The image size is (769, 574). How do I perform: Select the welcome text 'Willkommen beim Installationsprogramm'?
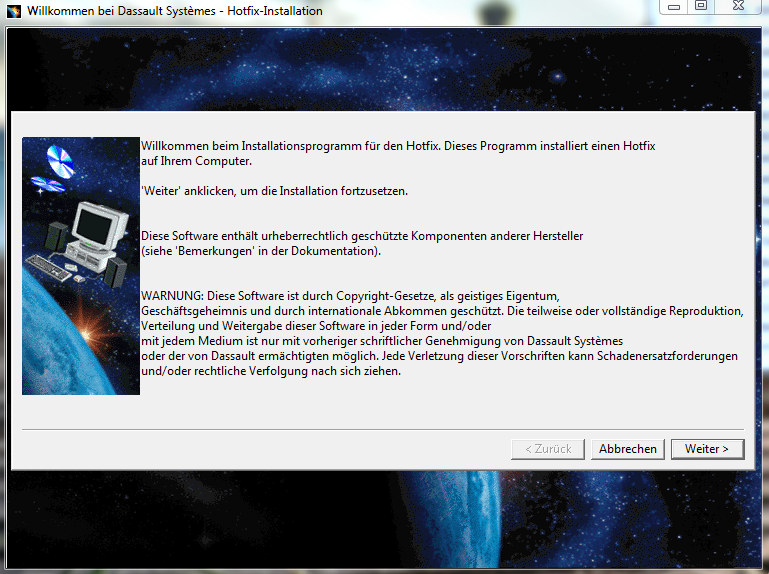click(x=251, y=146)
